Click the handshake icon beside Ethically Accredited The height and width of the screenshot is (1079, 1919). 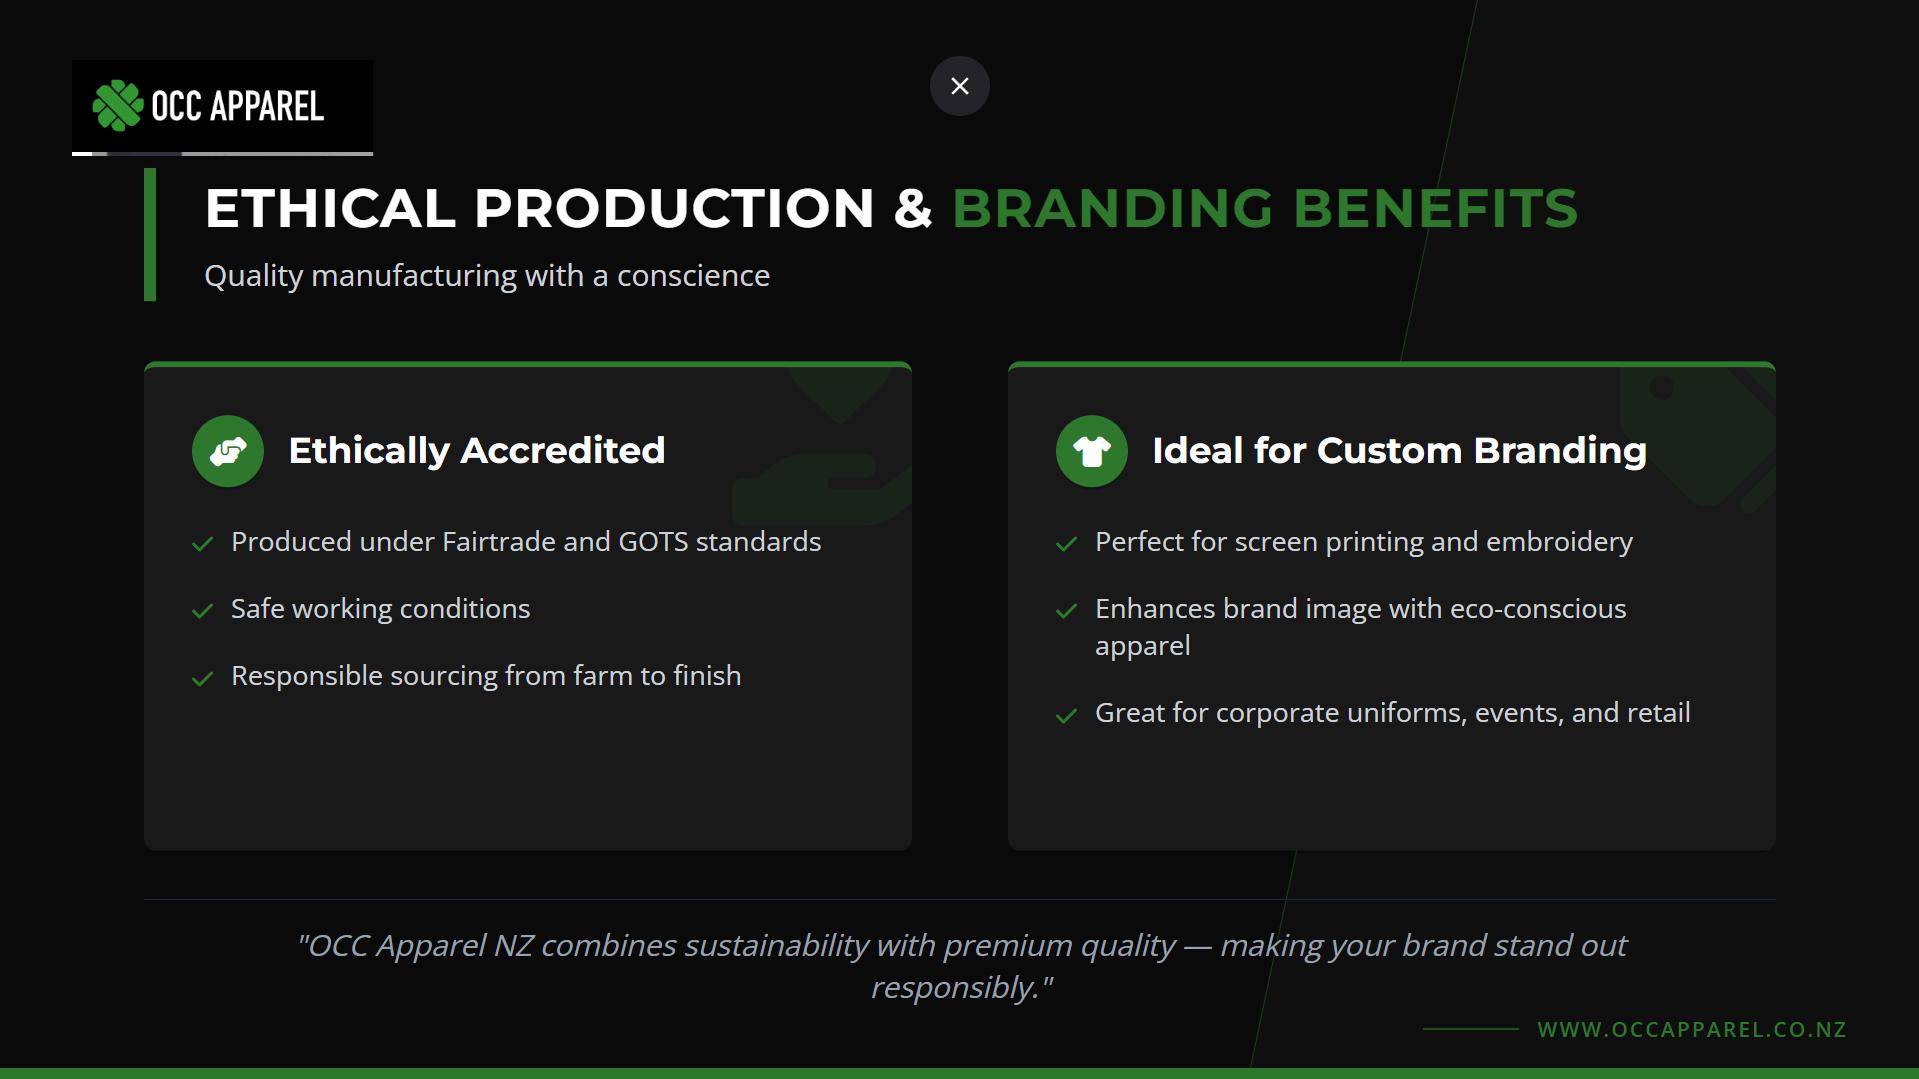click(x=228, y=451)
